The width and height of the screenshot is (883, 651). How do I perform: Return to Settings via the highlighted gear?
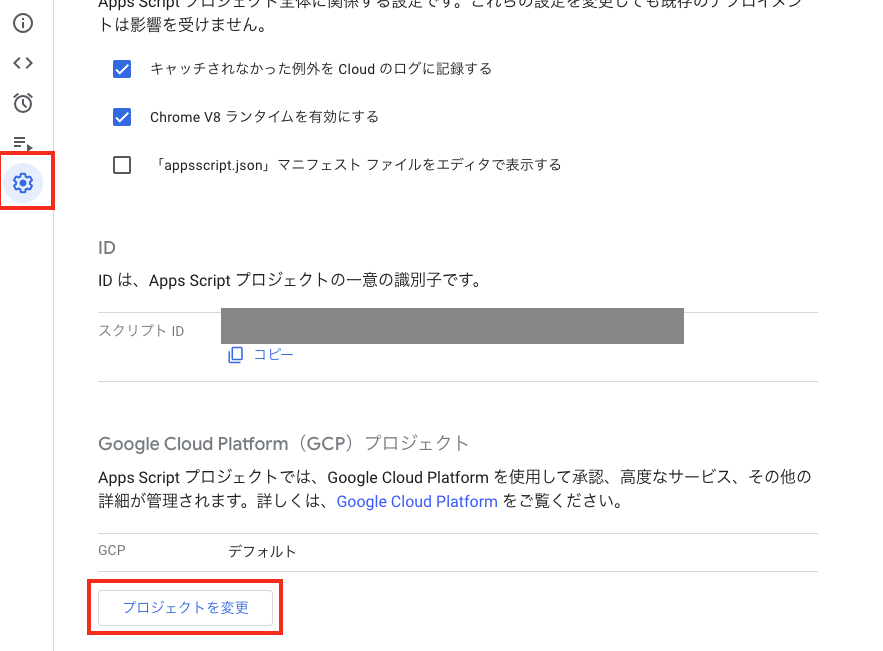pyautogui.click(x=22, y=181)
